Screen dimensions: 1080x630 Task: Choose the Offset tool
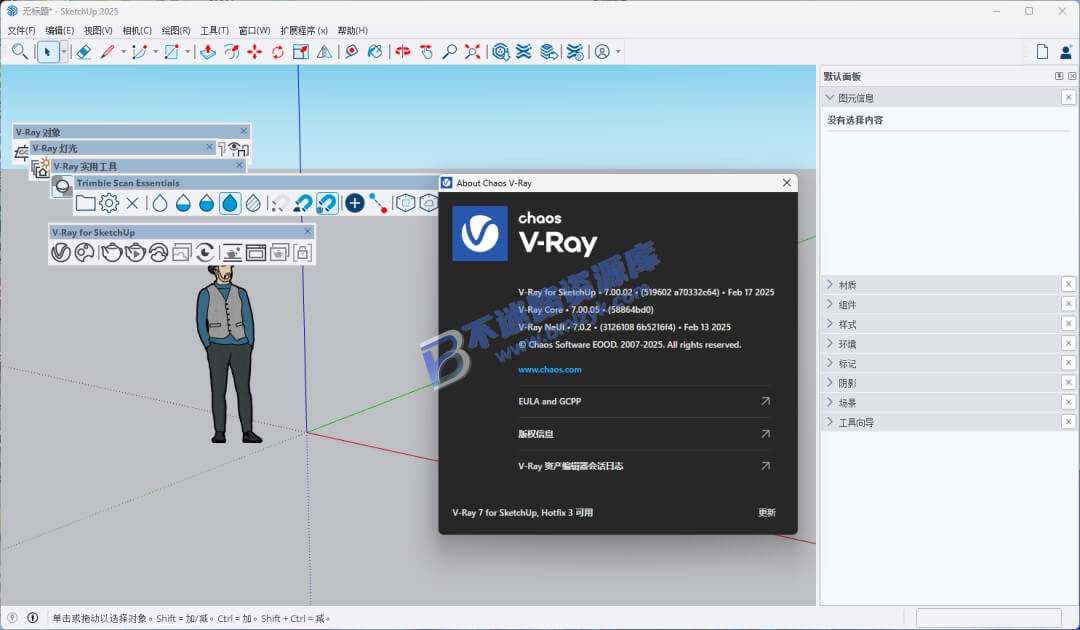(x=231, y=52)
